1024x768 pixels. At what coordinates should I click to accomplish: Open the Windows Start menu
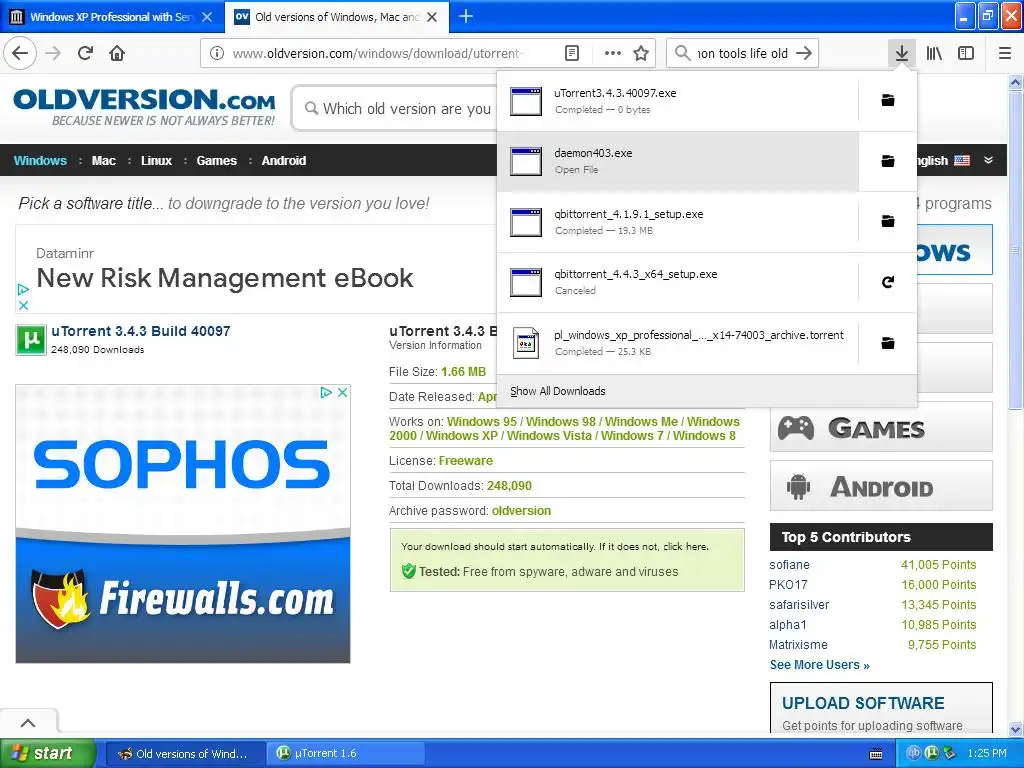click(47, 753)
